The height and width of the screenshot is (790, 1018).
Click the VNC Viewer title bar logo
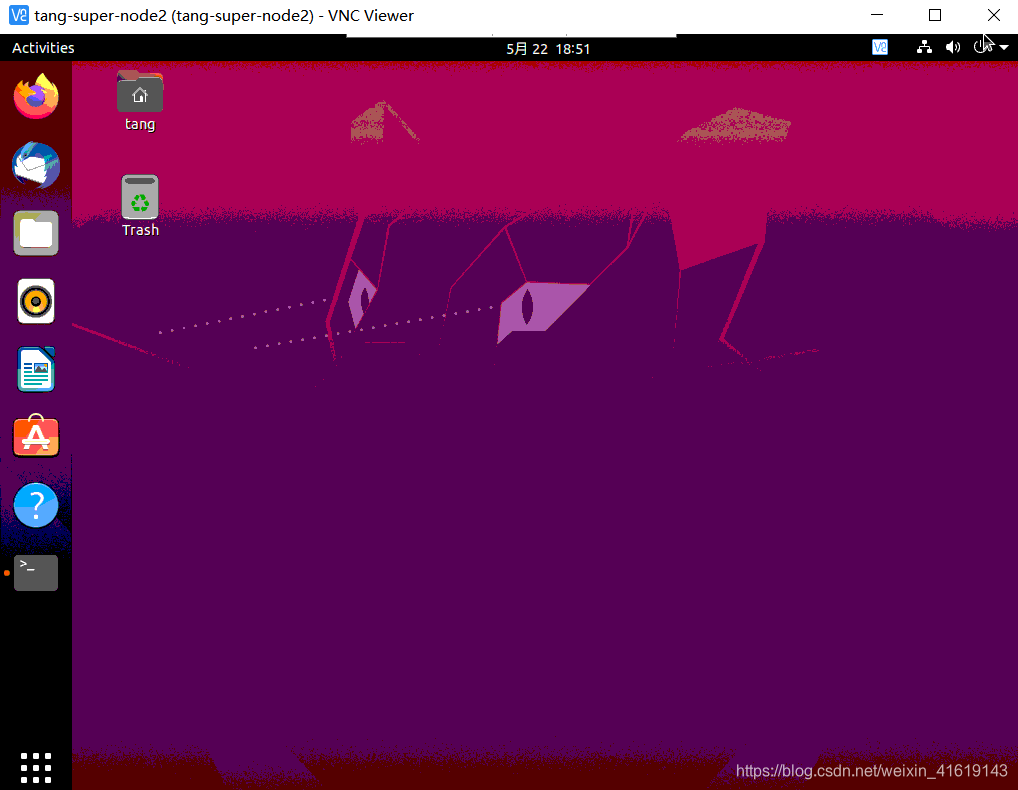(x=18, y=15)
